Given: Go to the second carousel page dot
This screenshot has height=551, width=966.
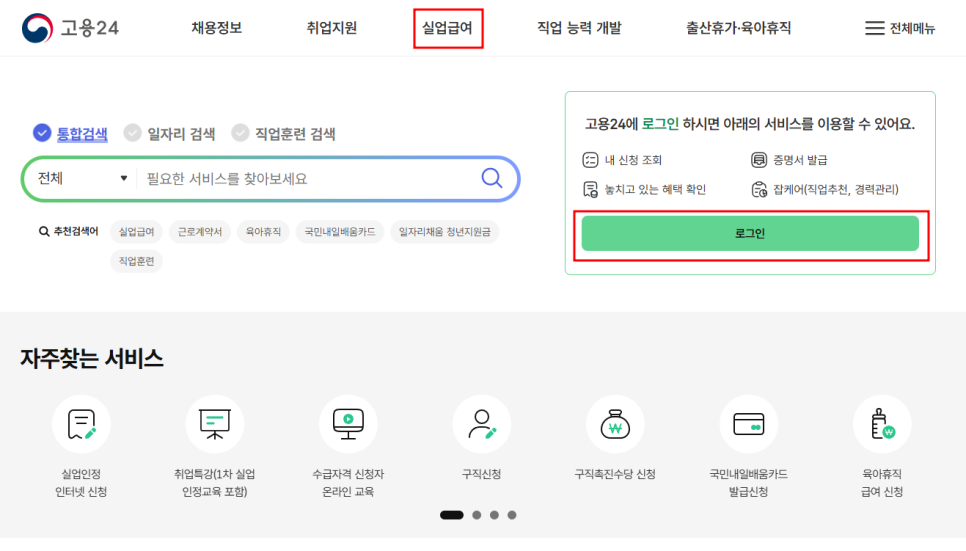Looking at the screenshot, I should 477,515.
